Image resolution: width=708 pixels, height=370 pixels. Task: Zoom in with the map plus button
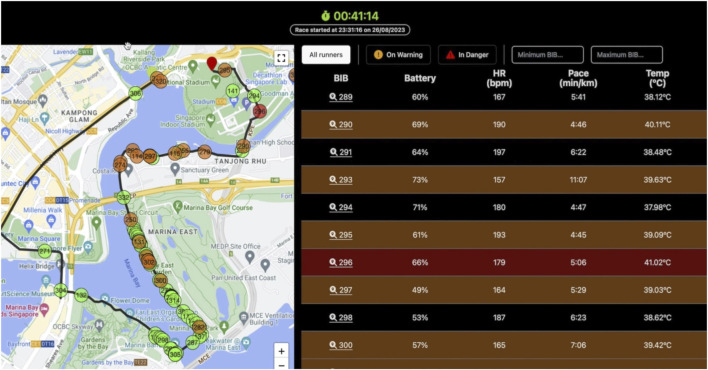(x=281, y=351)
